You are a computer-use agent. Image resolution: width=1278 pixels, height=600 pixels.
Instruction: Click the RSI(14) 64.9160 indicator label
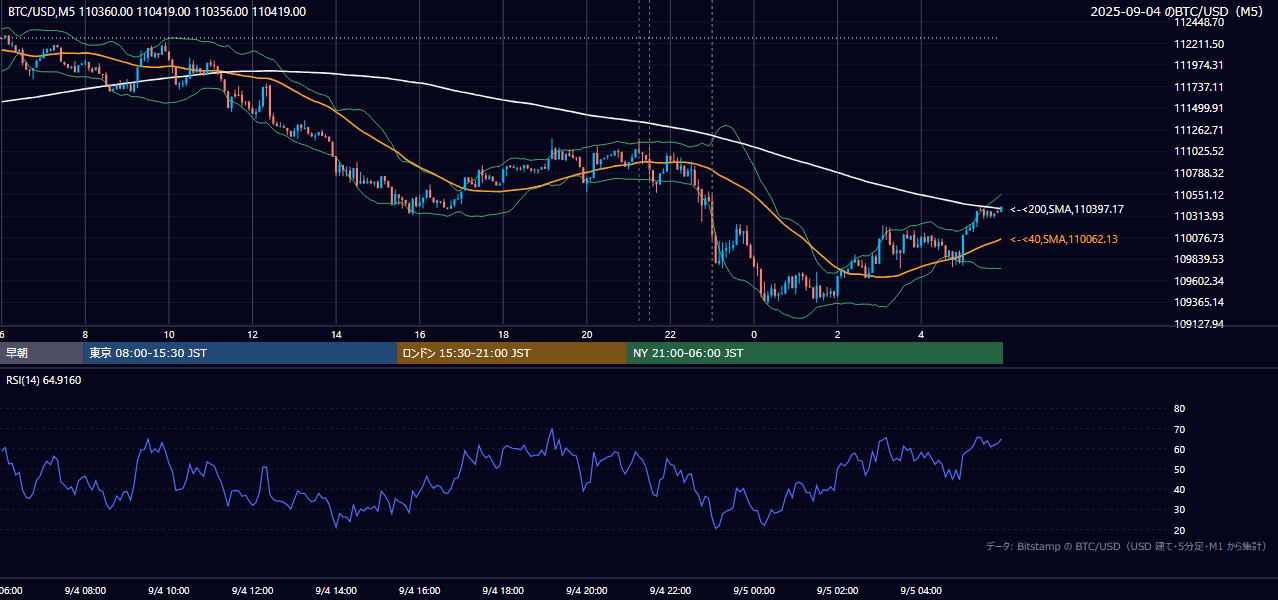44,380
